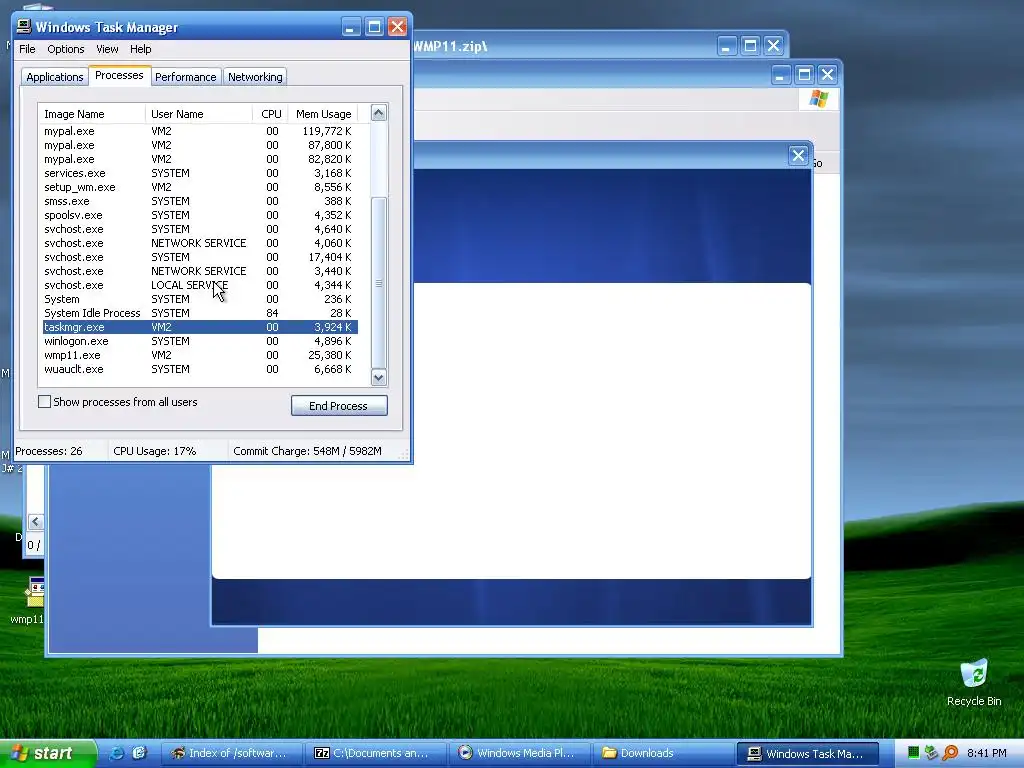The height and width of the screenshot is (768, 1024).
Task: Click the Windows flag logo in browser window
Action: point(818,99)
